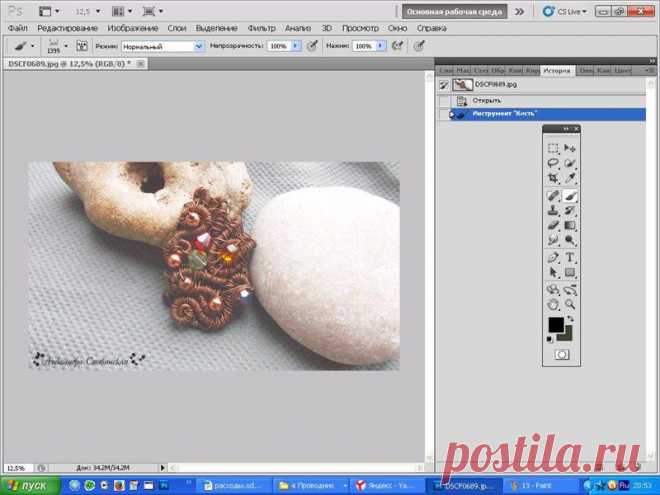Select the Horizontal Type tool
This screenshot has width=660, height=495.
click(570, 258)
